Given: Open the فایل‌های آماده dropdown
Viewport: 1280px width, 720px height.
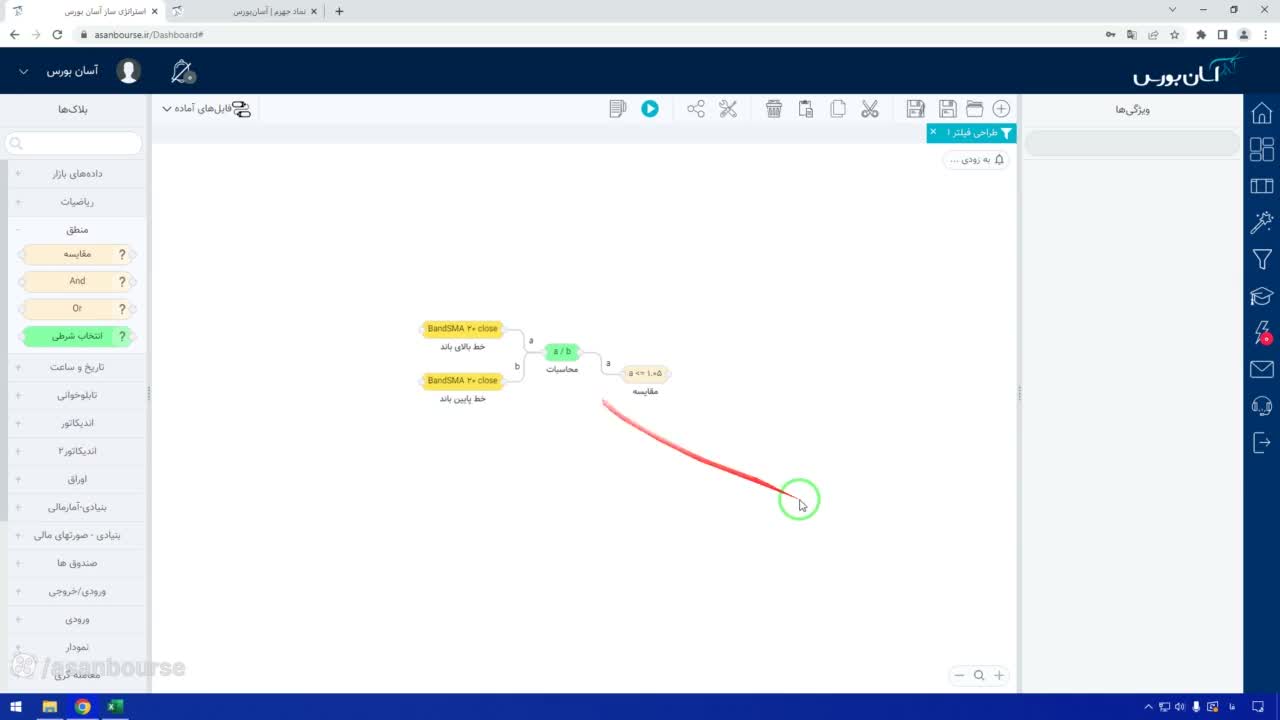Looking at the screenshot, I should [205, 109].
